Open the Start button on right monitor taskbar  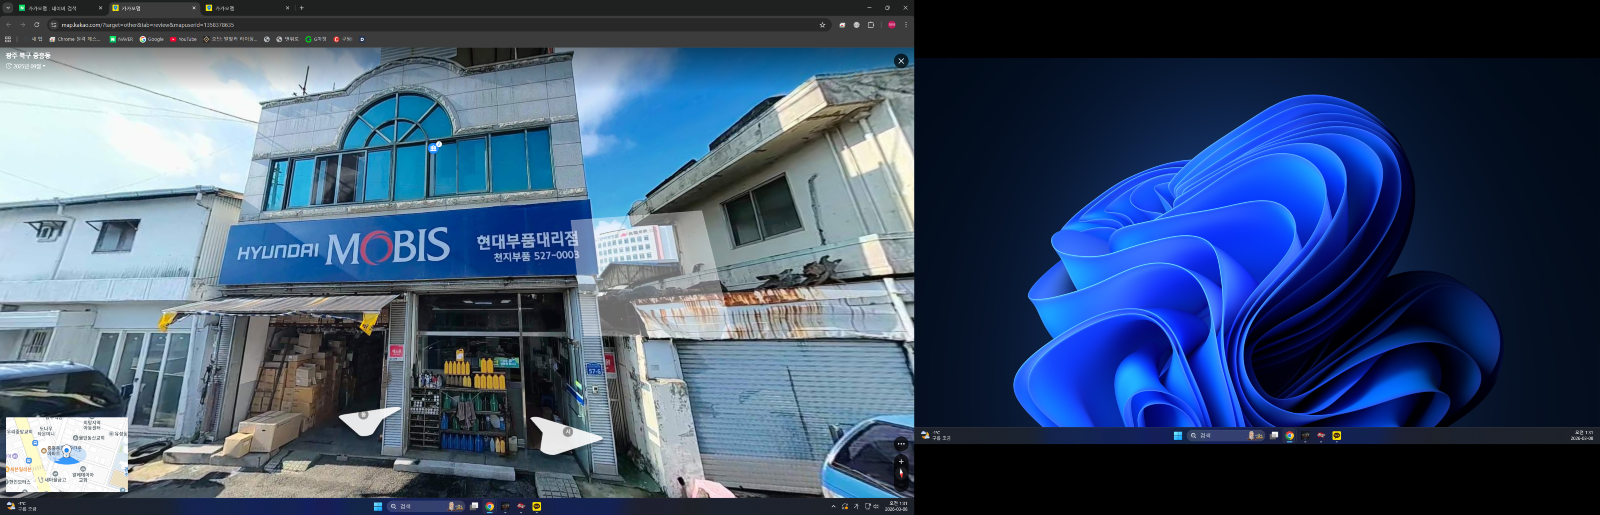1178,436
